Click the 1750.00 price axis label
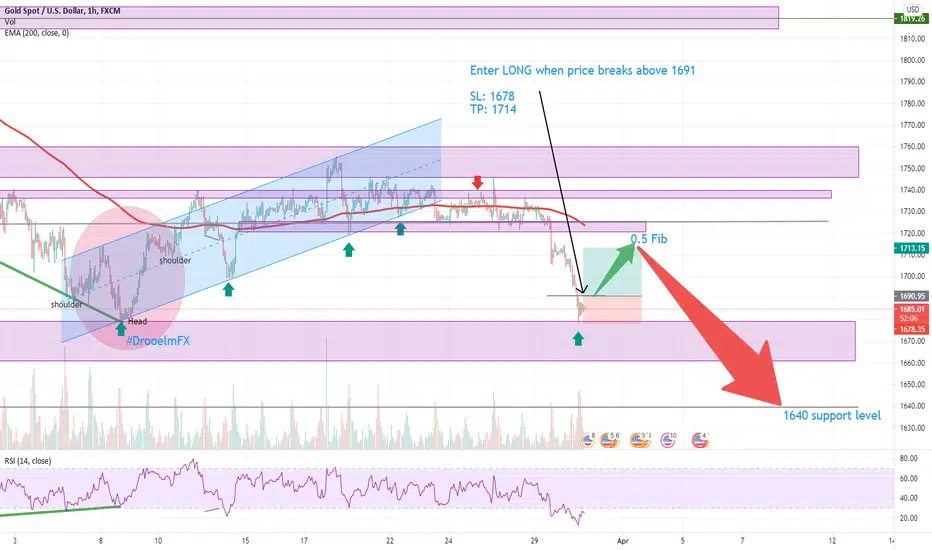Screen dimensions: 932x550 (912, 168)
